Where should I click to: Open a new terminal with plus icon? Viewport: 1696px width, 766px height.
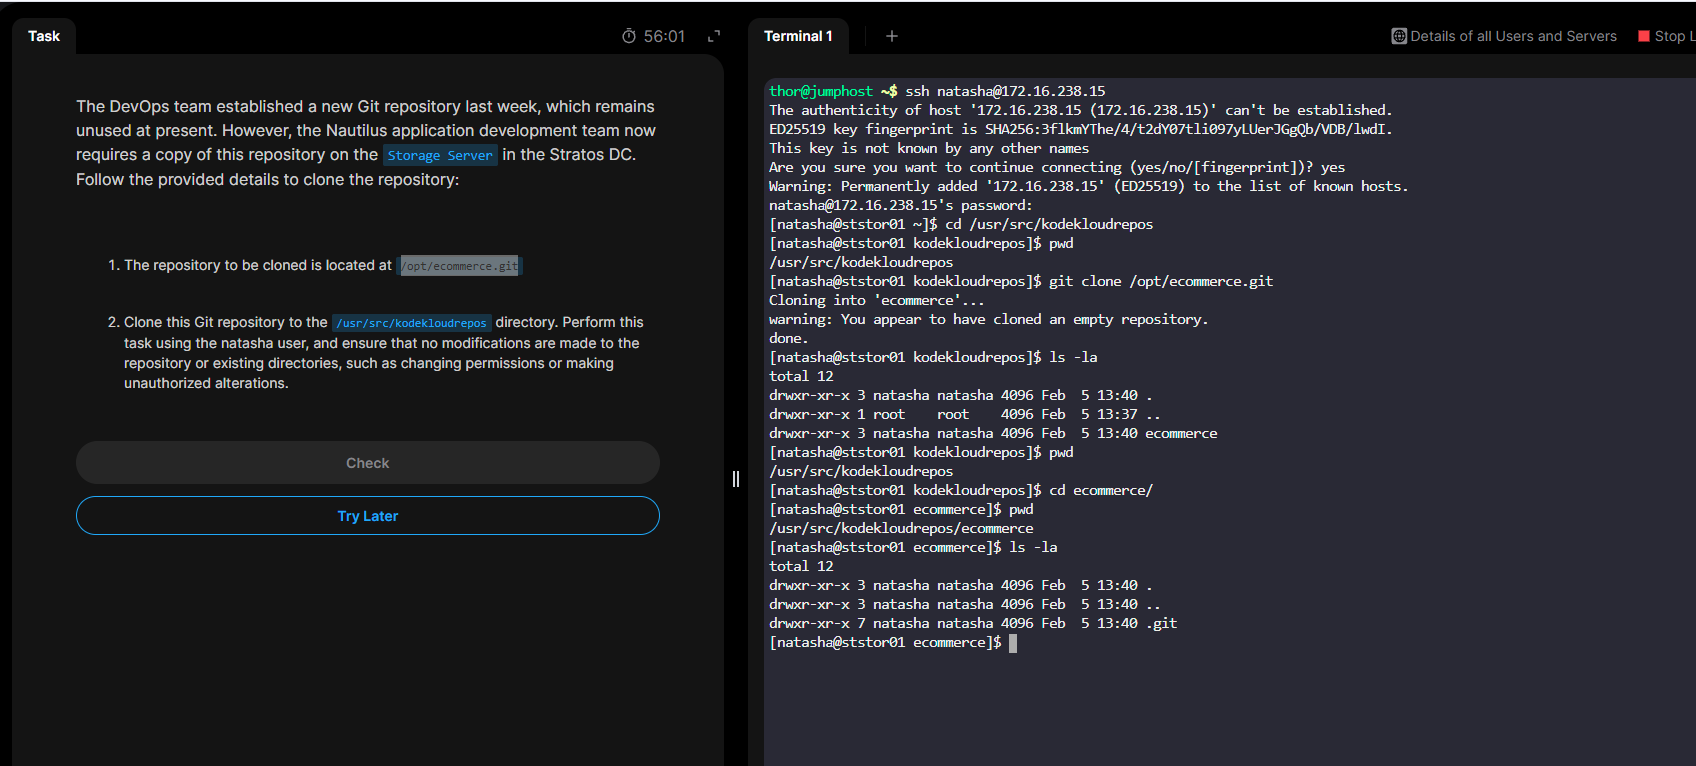tap(892, 36)
